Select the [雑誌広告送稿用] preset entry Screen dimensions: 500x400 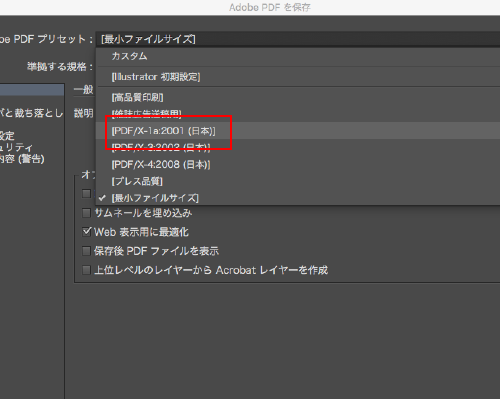pos(298,114)
